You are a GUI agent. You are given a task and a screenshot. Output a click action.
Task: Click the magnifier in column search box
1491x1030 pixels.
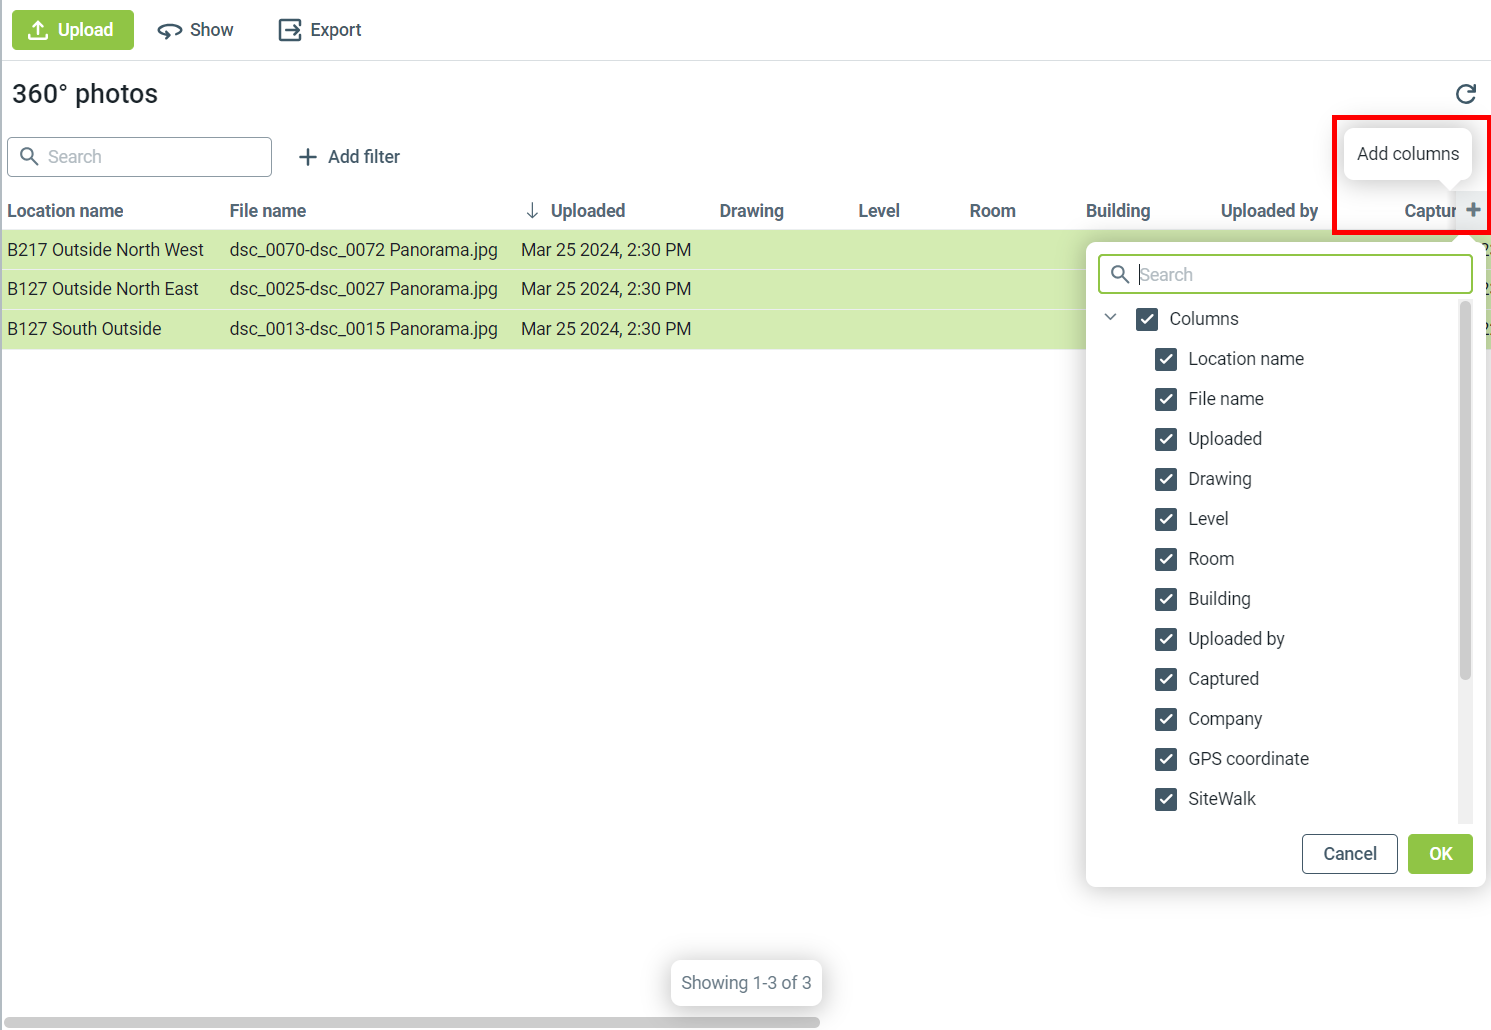(1120, 275)
